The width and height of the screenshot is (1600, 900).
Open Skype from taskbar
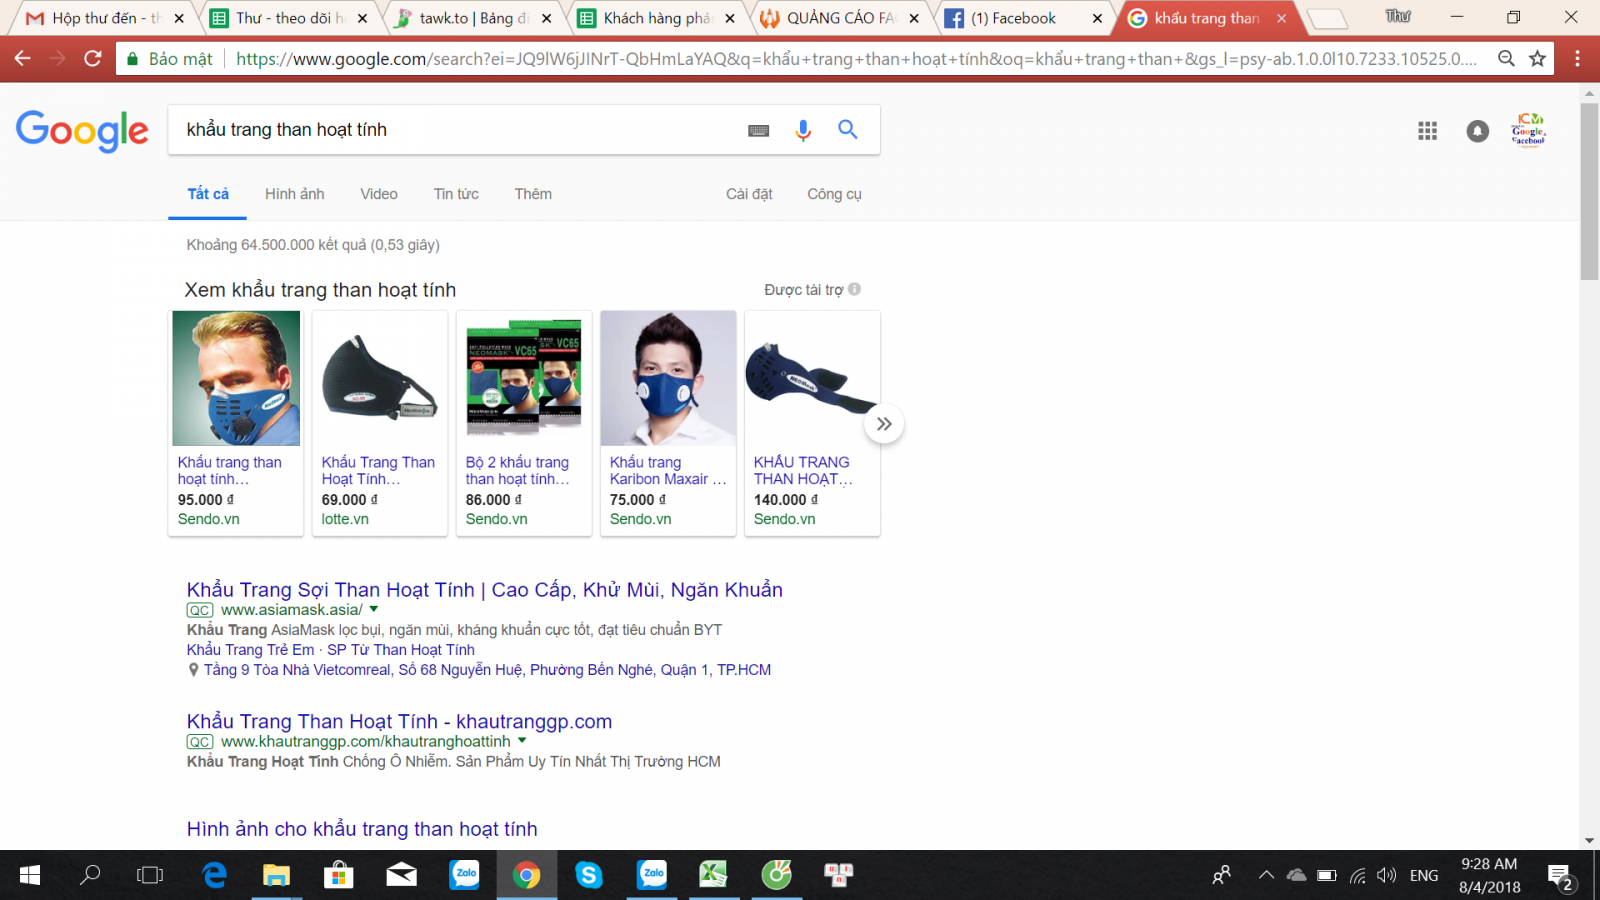(589, 875)
